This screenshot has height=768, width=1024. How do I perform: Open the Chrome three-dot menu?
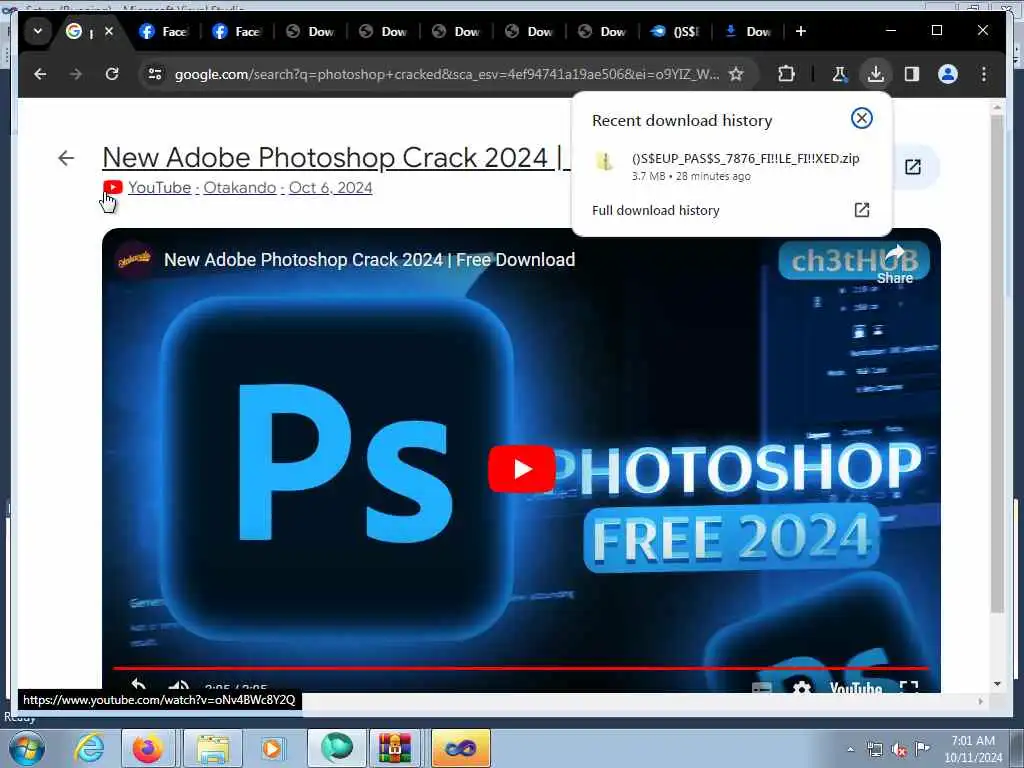[x=984, y=74]
